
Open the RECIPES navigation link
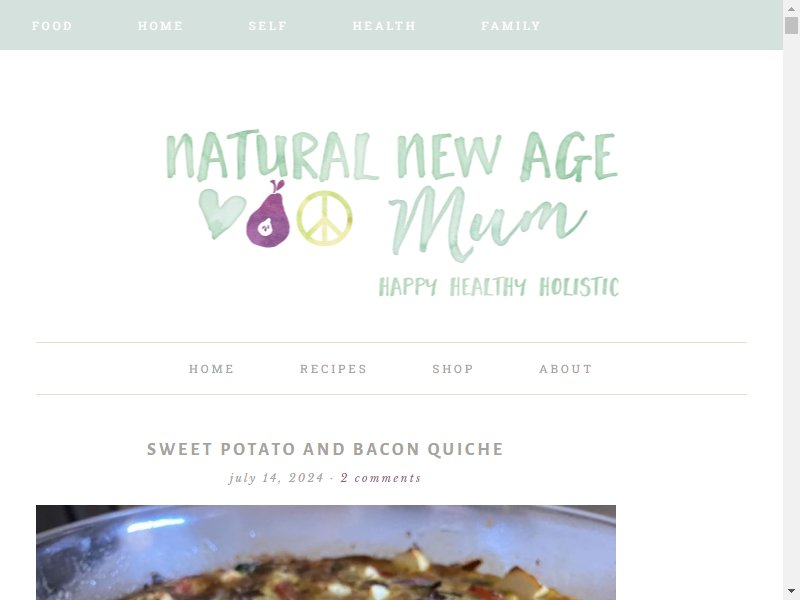[333, 369]
